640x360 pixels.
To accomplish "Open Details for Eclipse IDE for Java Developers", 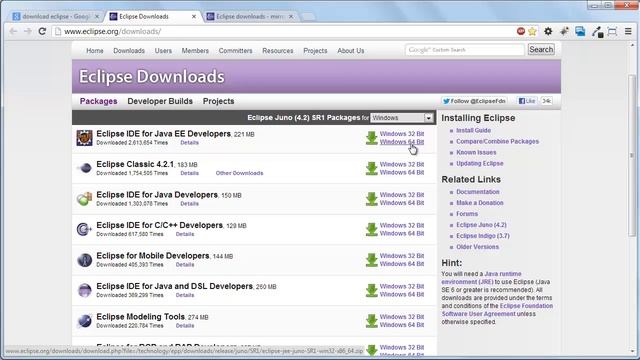I will [189, 204].
